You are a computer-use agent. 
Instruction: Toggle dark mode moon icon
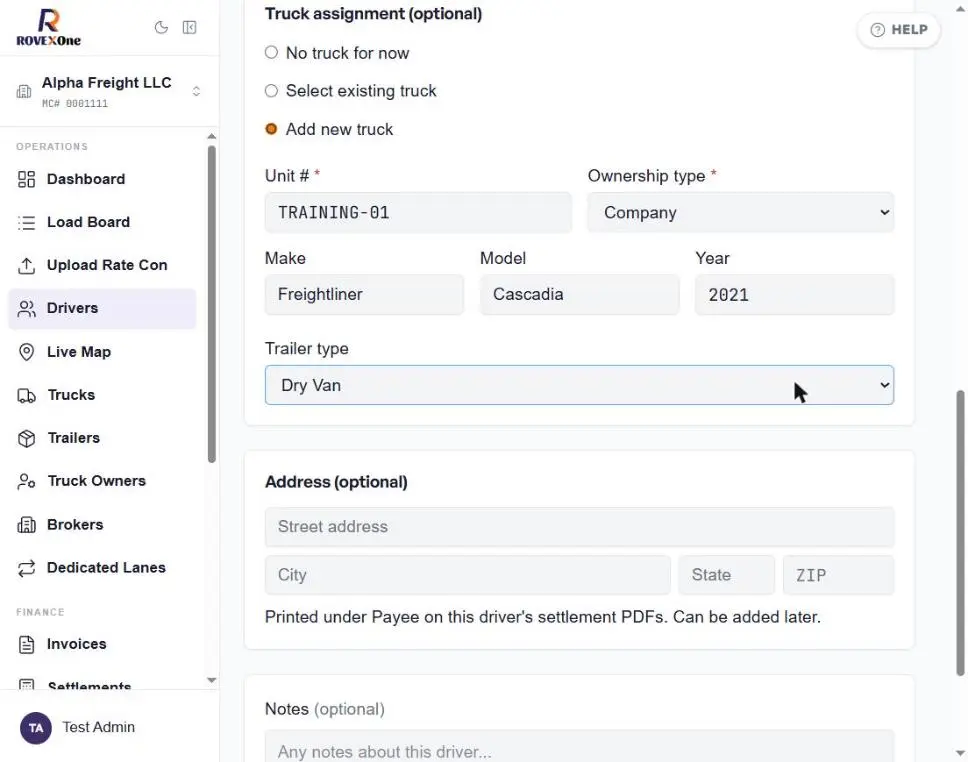pyautogui.click(x=161, y=27)
